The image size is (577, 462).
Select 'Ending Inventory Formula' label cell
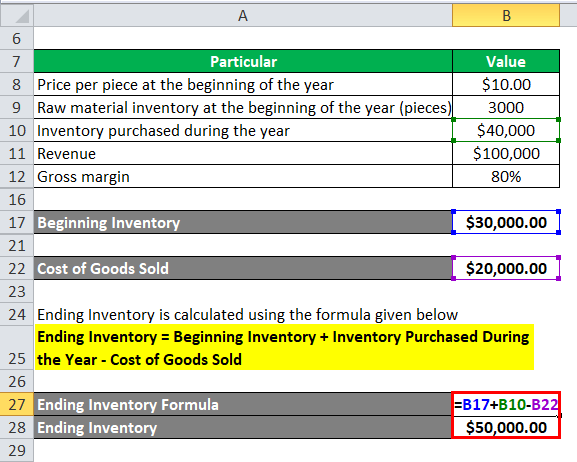pyautogui.click(x=243, y=404)
